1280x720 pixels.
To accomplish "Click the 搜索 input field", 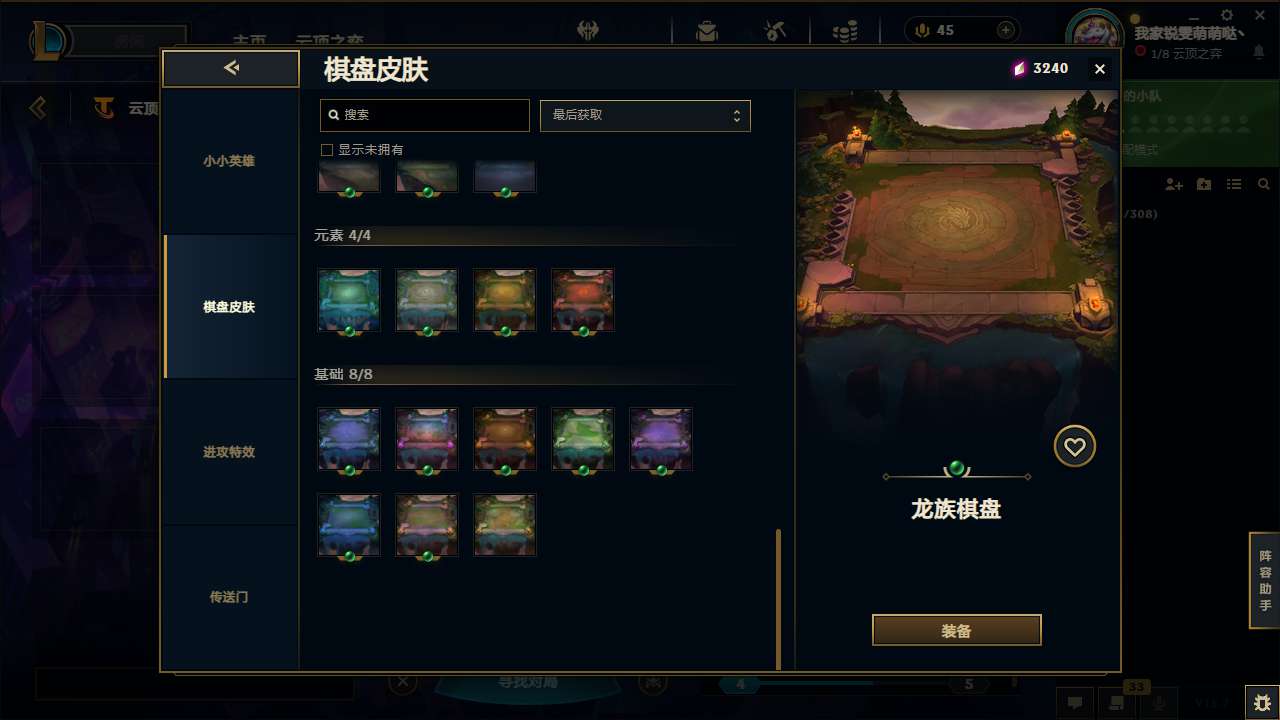I will tap(425, 115).
